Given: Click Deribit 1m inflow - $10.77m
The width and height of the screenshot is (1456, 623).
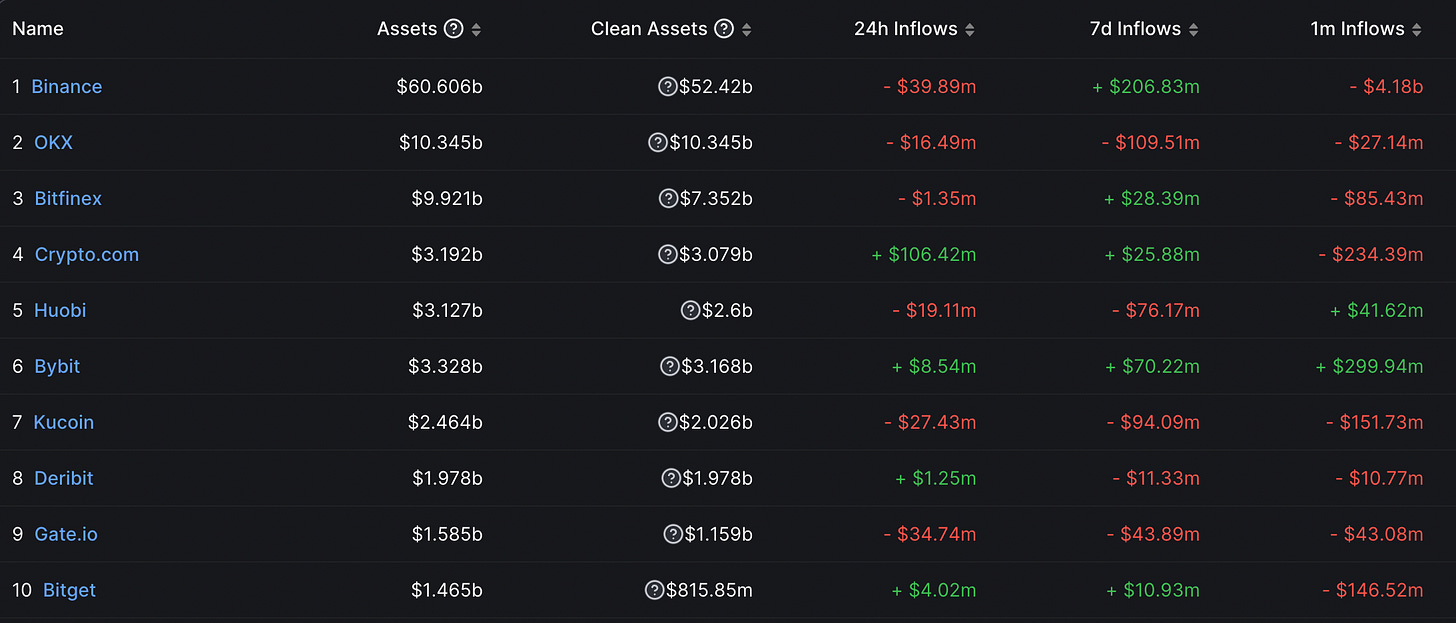Looking at the screenshot, I should click(x=1378, y=479).
